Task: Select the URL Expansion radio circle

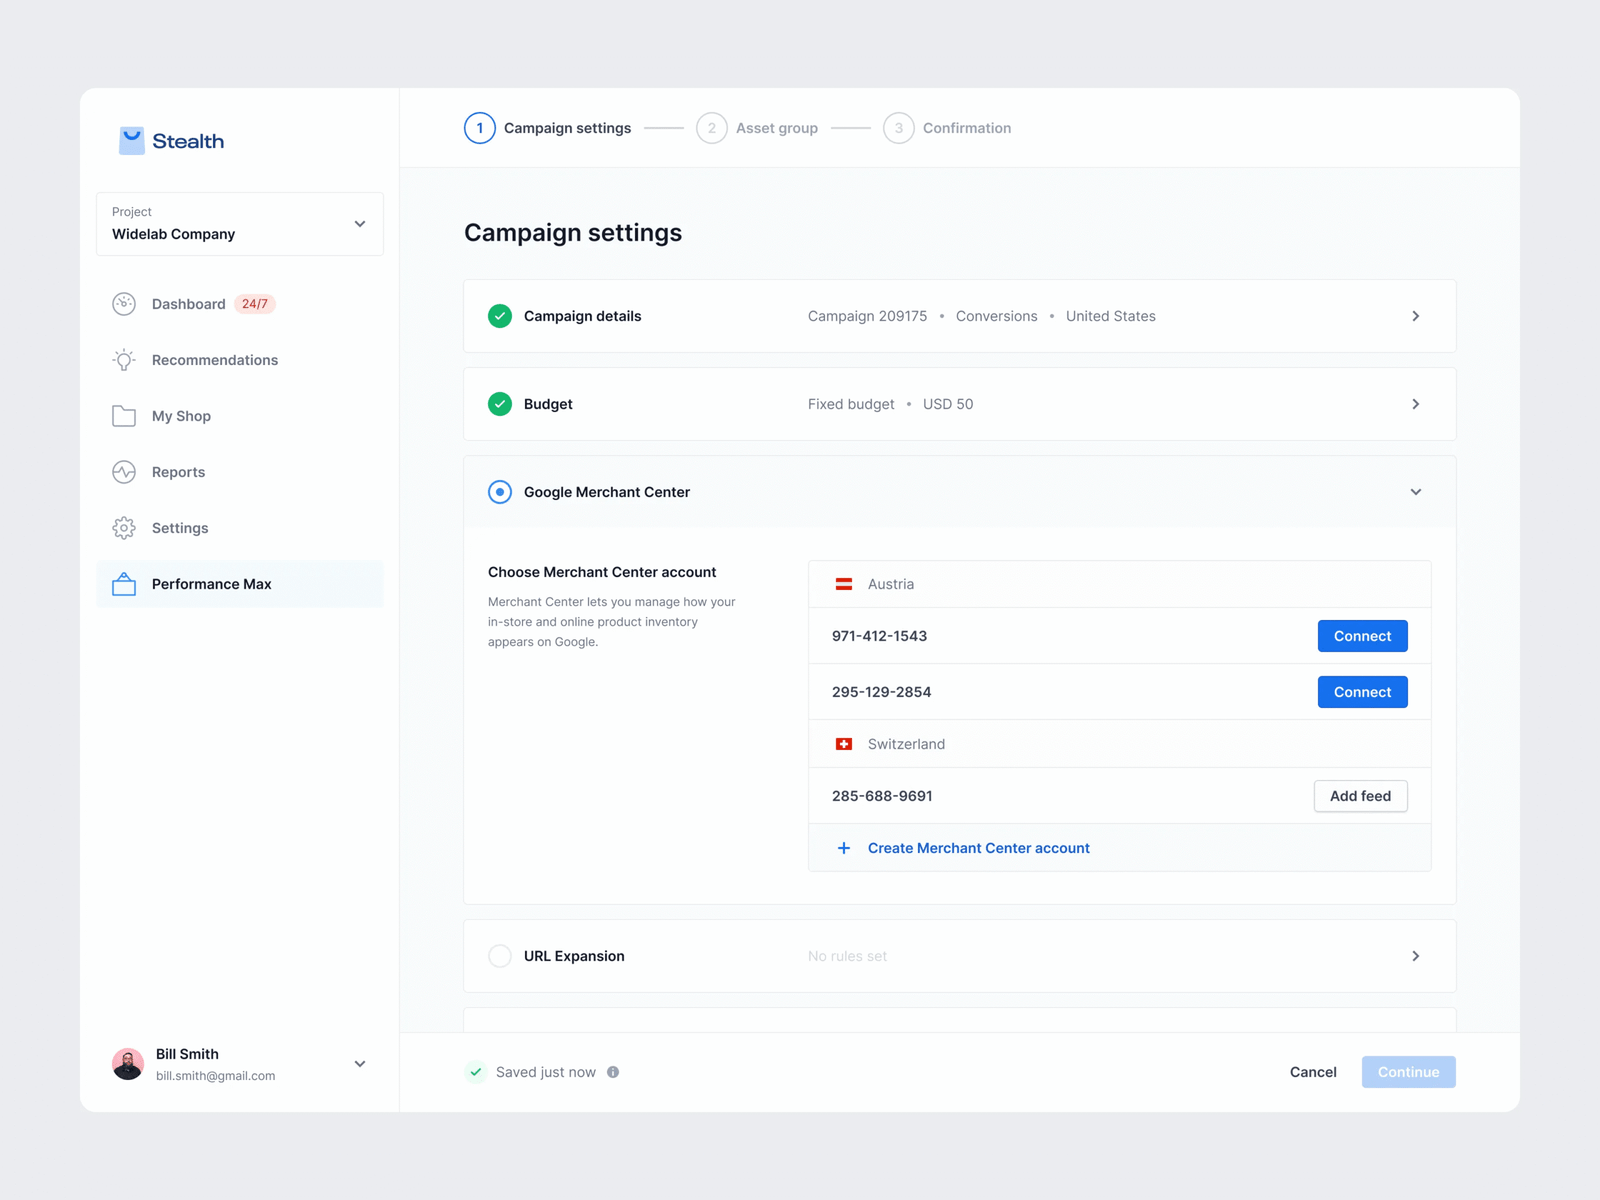Action: coord(500,956)
